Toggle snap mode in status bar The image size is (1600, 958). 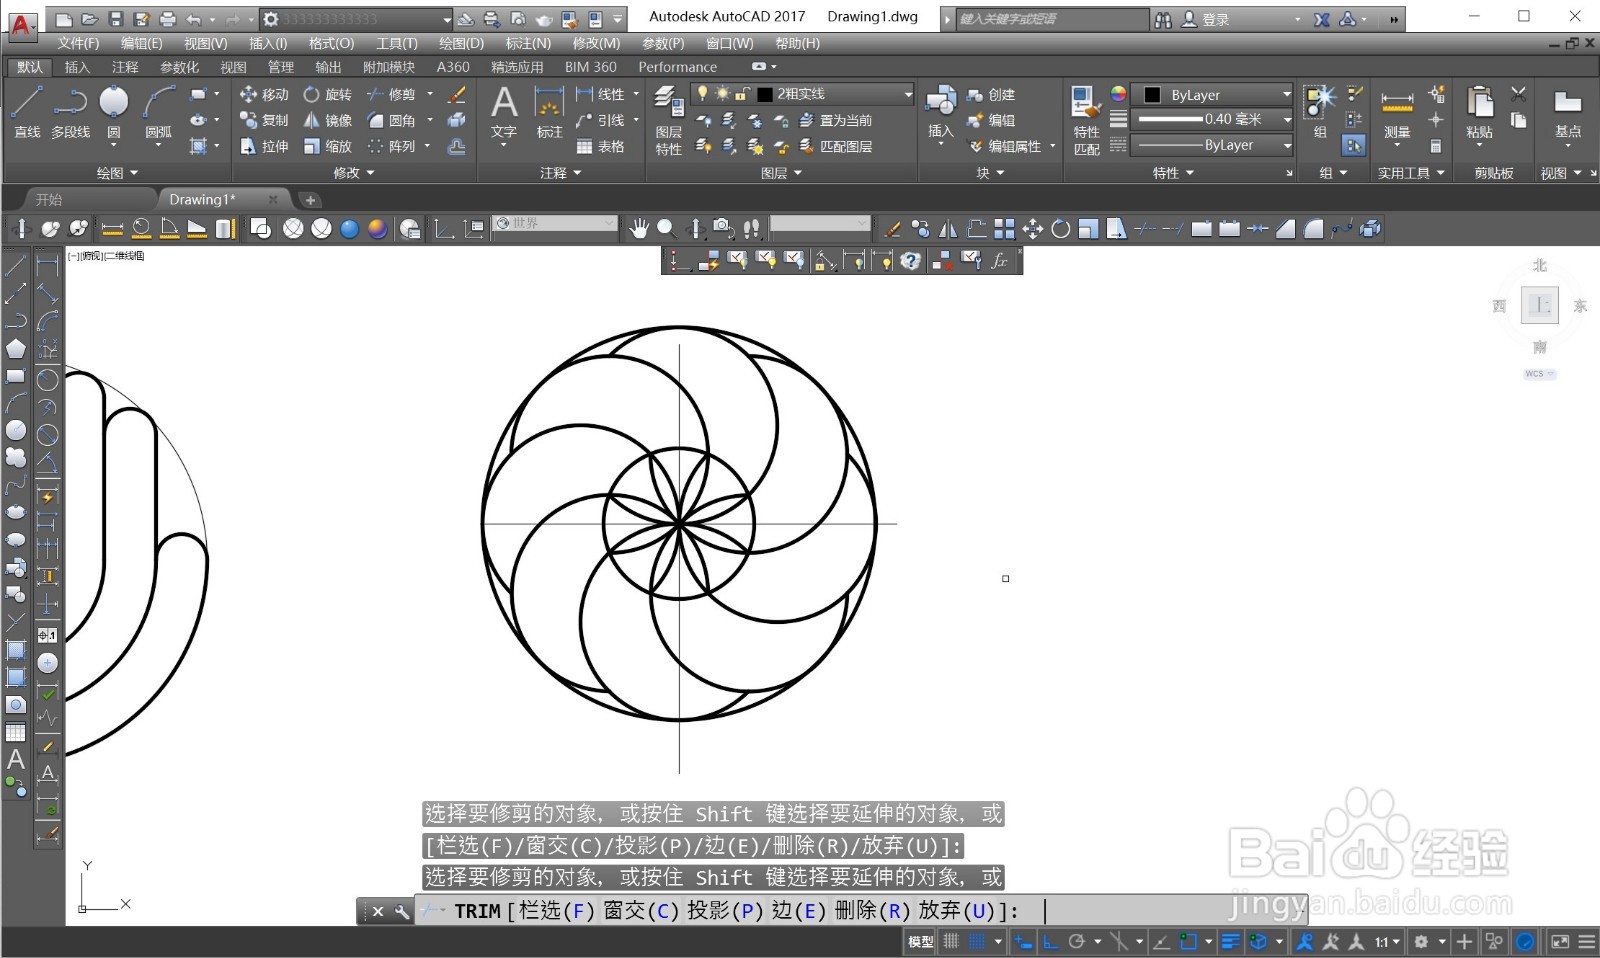(978, 941)
